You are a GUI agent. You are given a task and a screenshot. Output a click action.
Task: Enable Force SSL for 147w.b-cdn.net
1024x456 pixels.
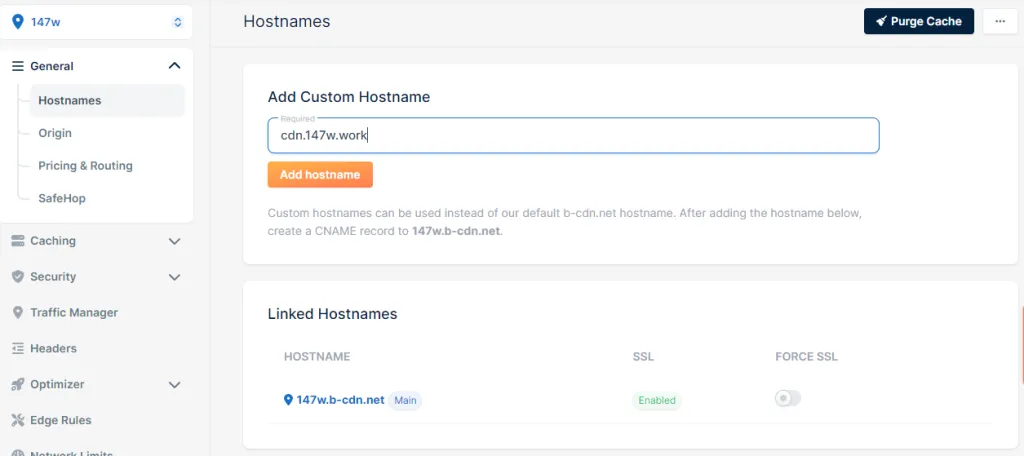[787, 399]
